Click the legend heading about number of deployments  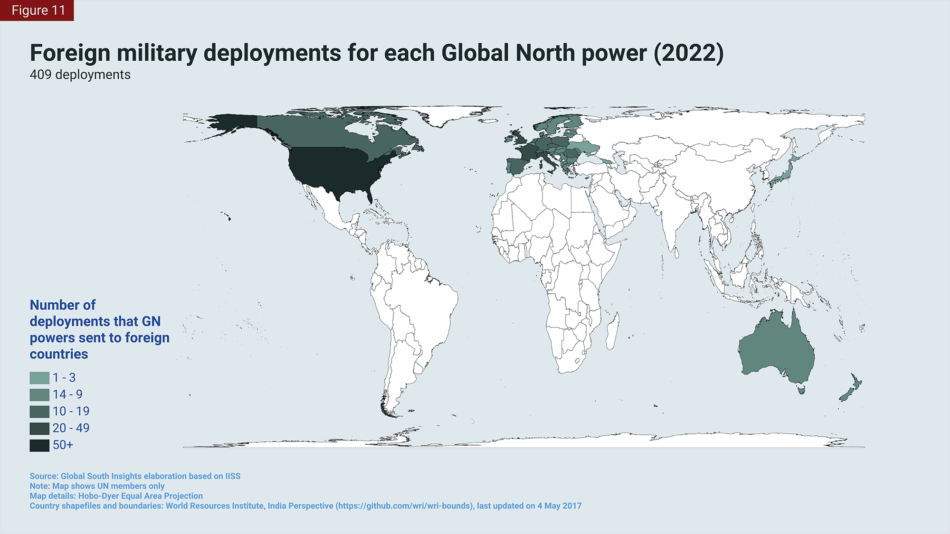click(99, 329)
